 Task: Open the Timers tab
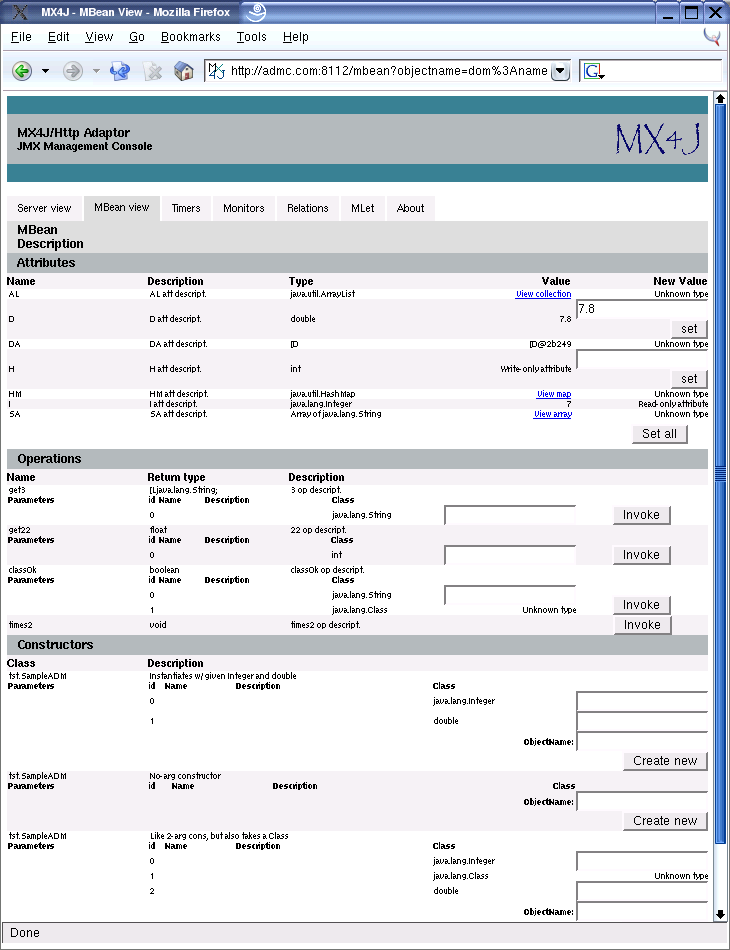186,208
